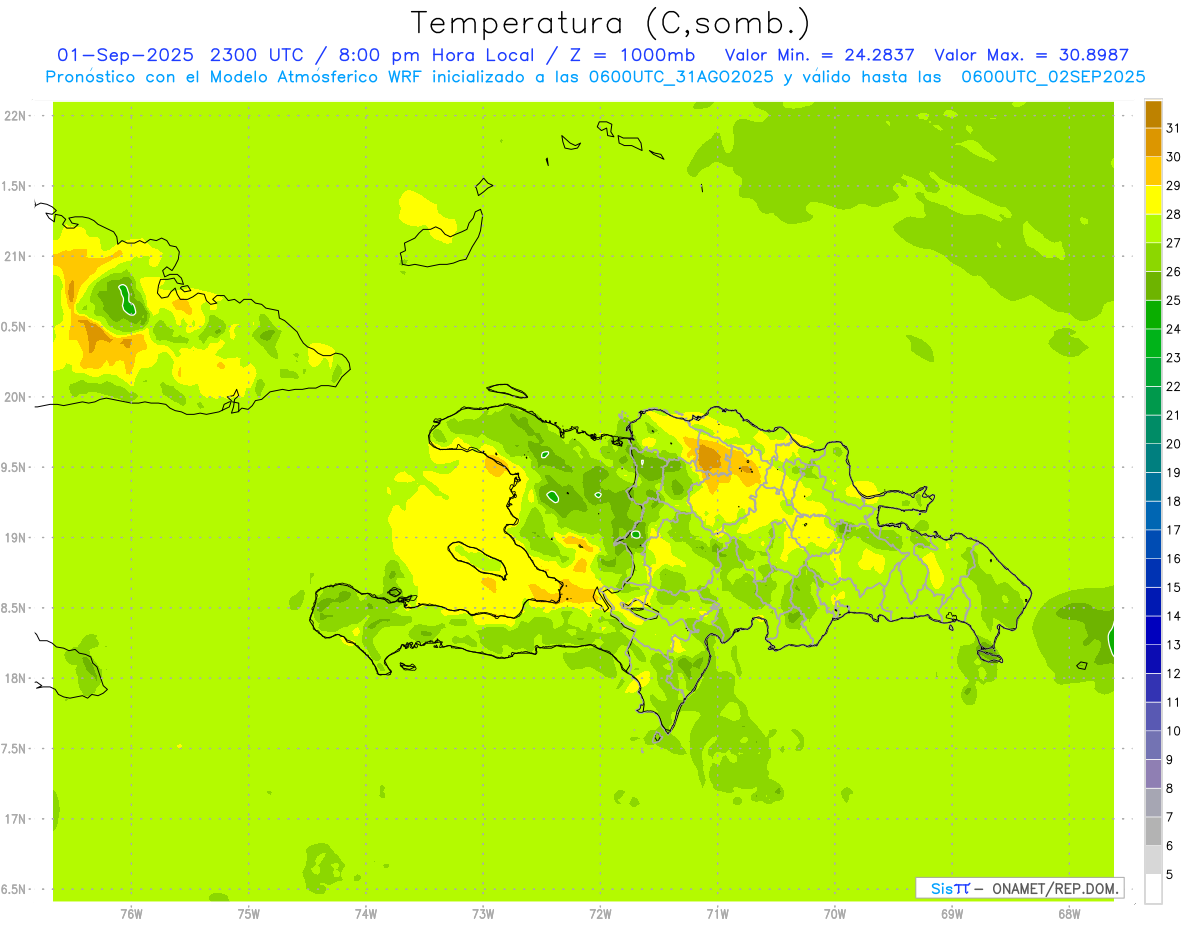This screenshot has width=1200, height=927.
Task: Click the colorbar label '5'
Action: tap(1170, 875)
